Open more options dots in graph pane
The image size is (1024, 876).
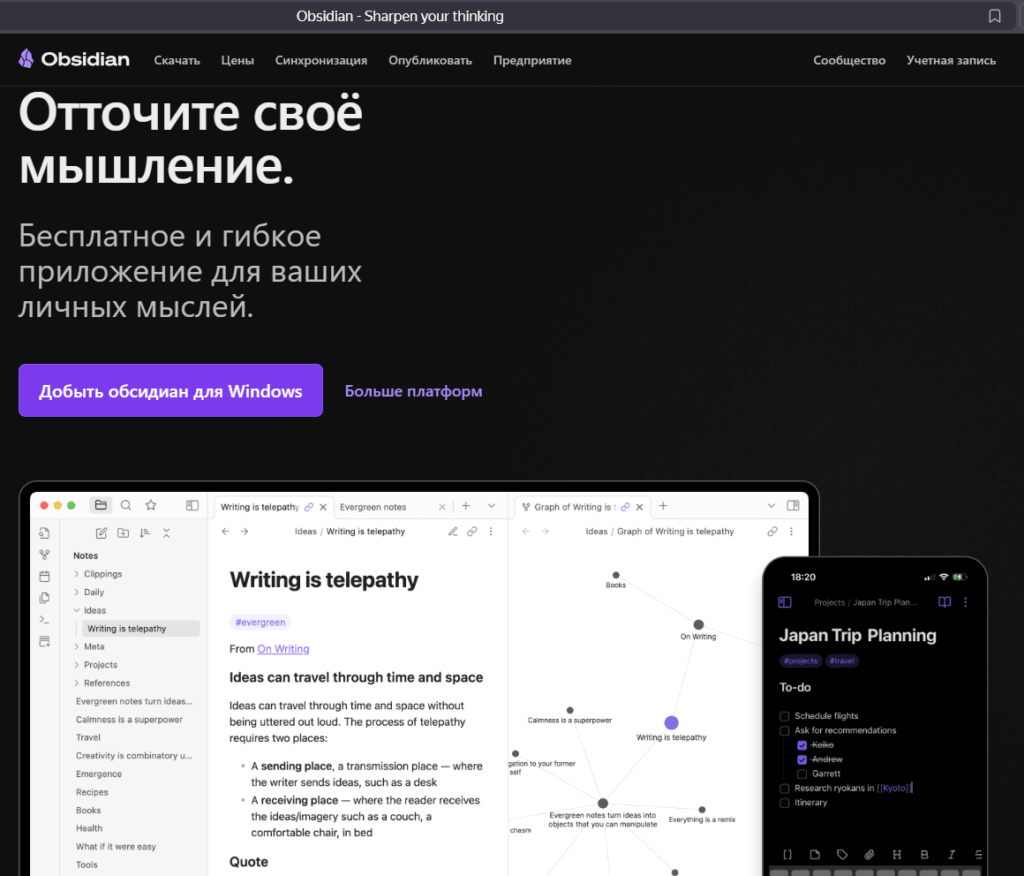point(792,531)
